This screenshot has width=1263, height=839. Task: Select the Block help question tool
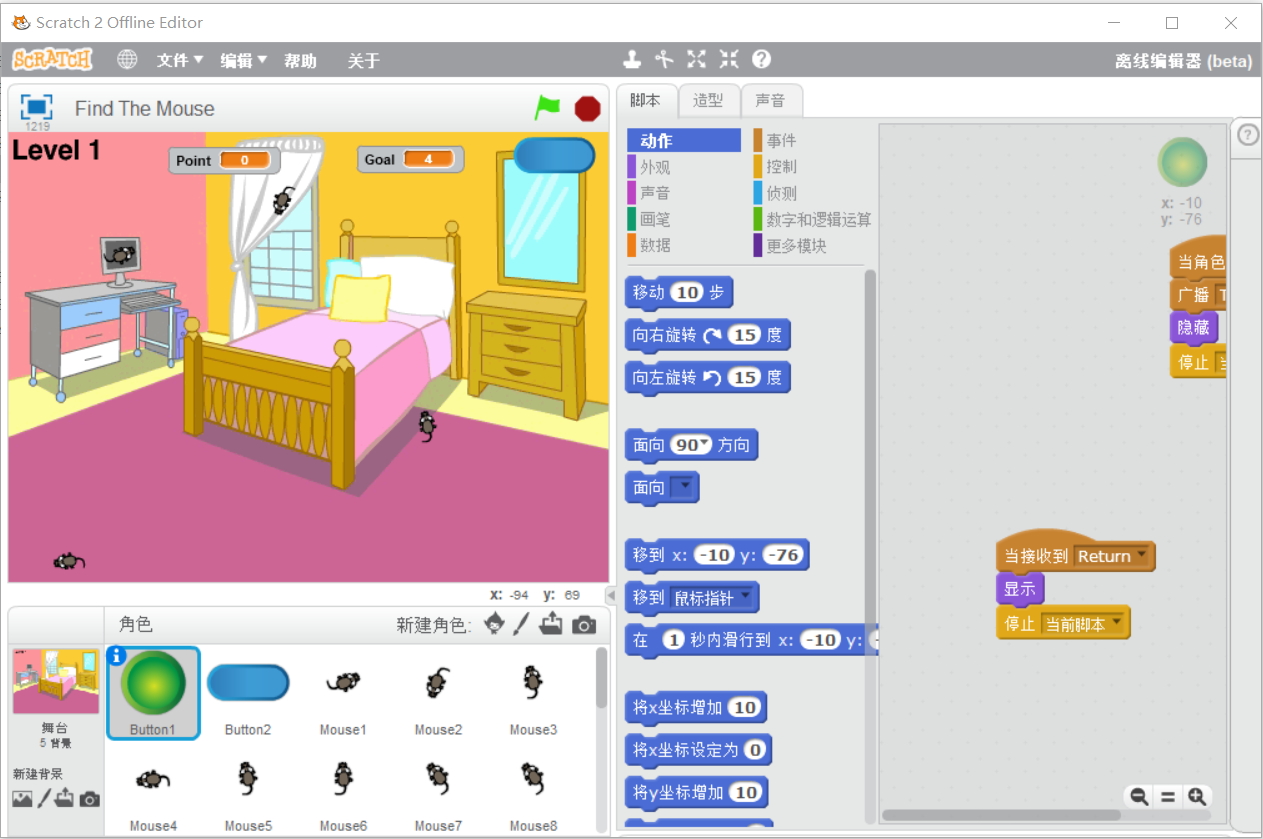tap(761, 59)
